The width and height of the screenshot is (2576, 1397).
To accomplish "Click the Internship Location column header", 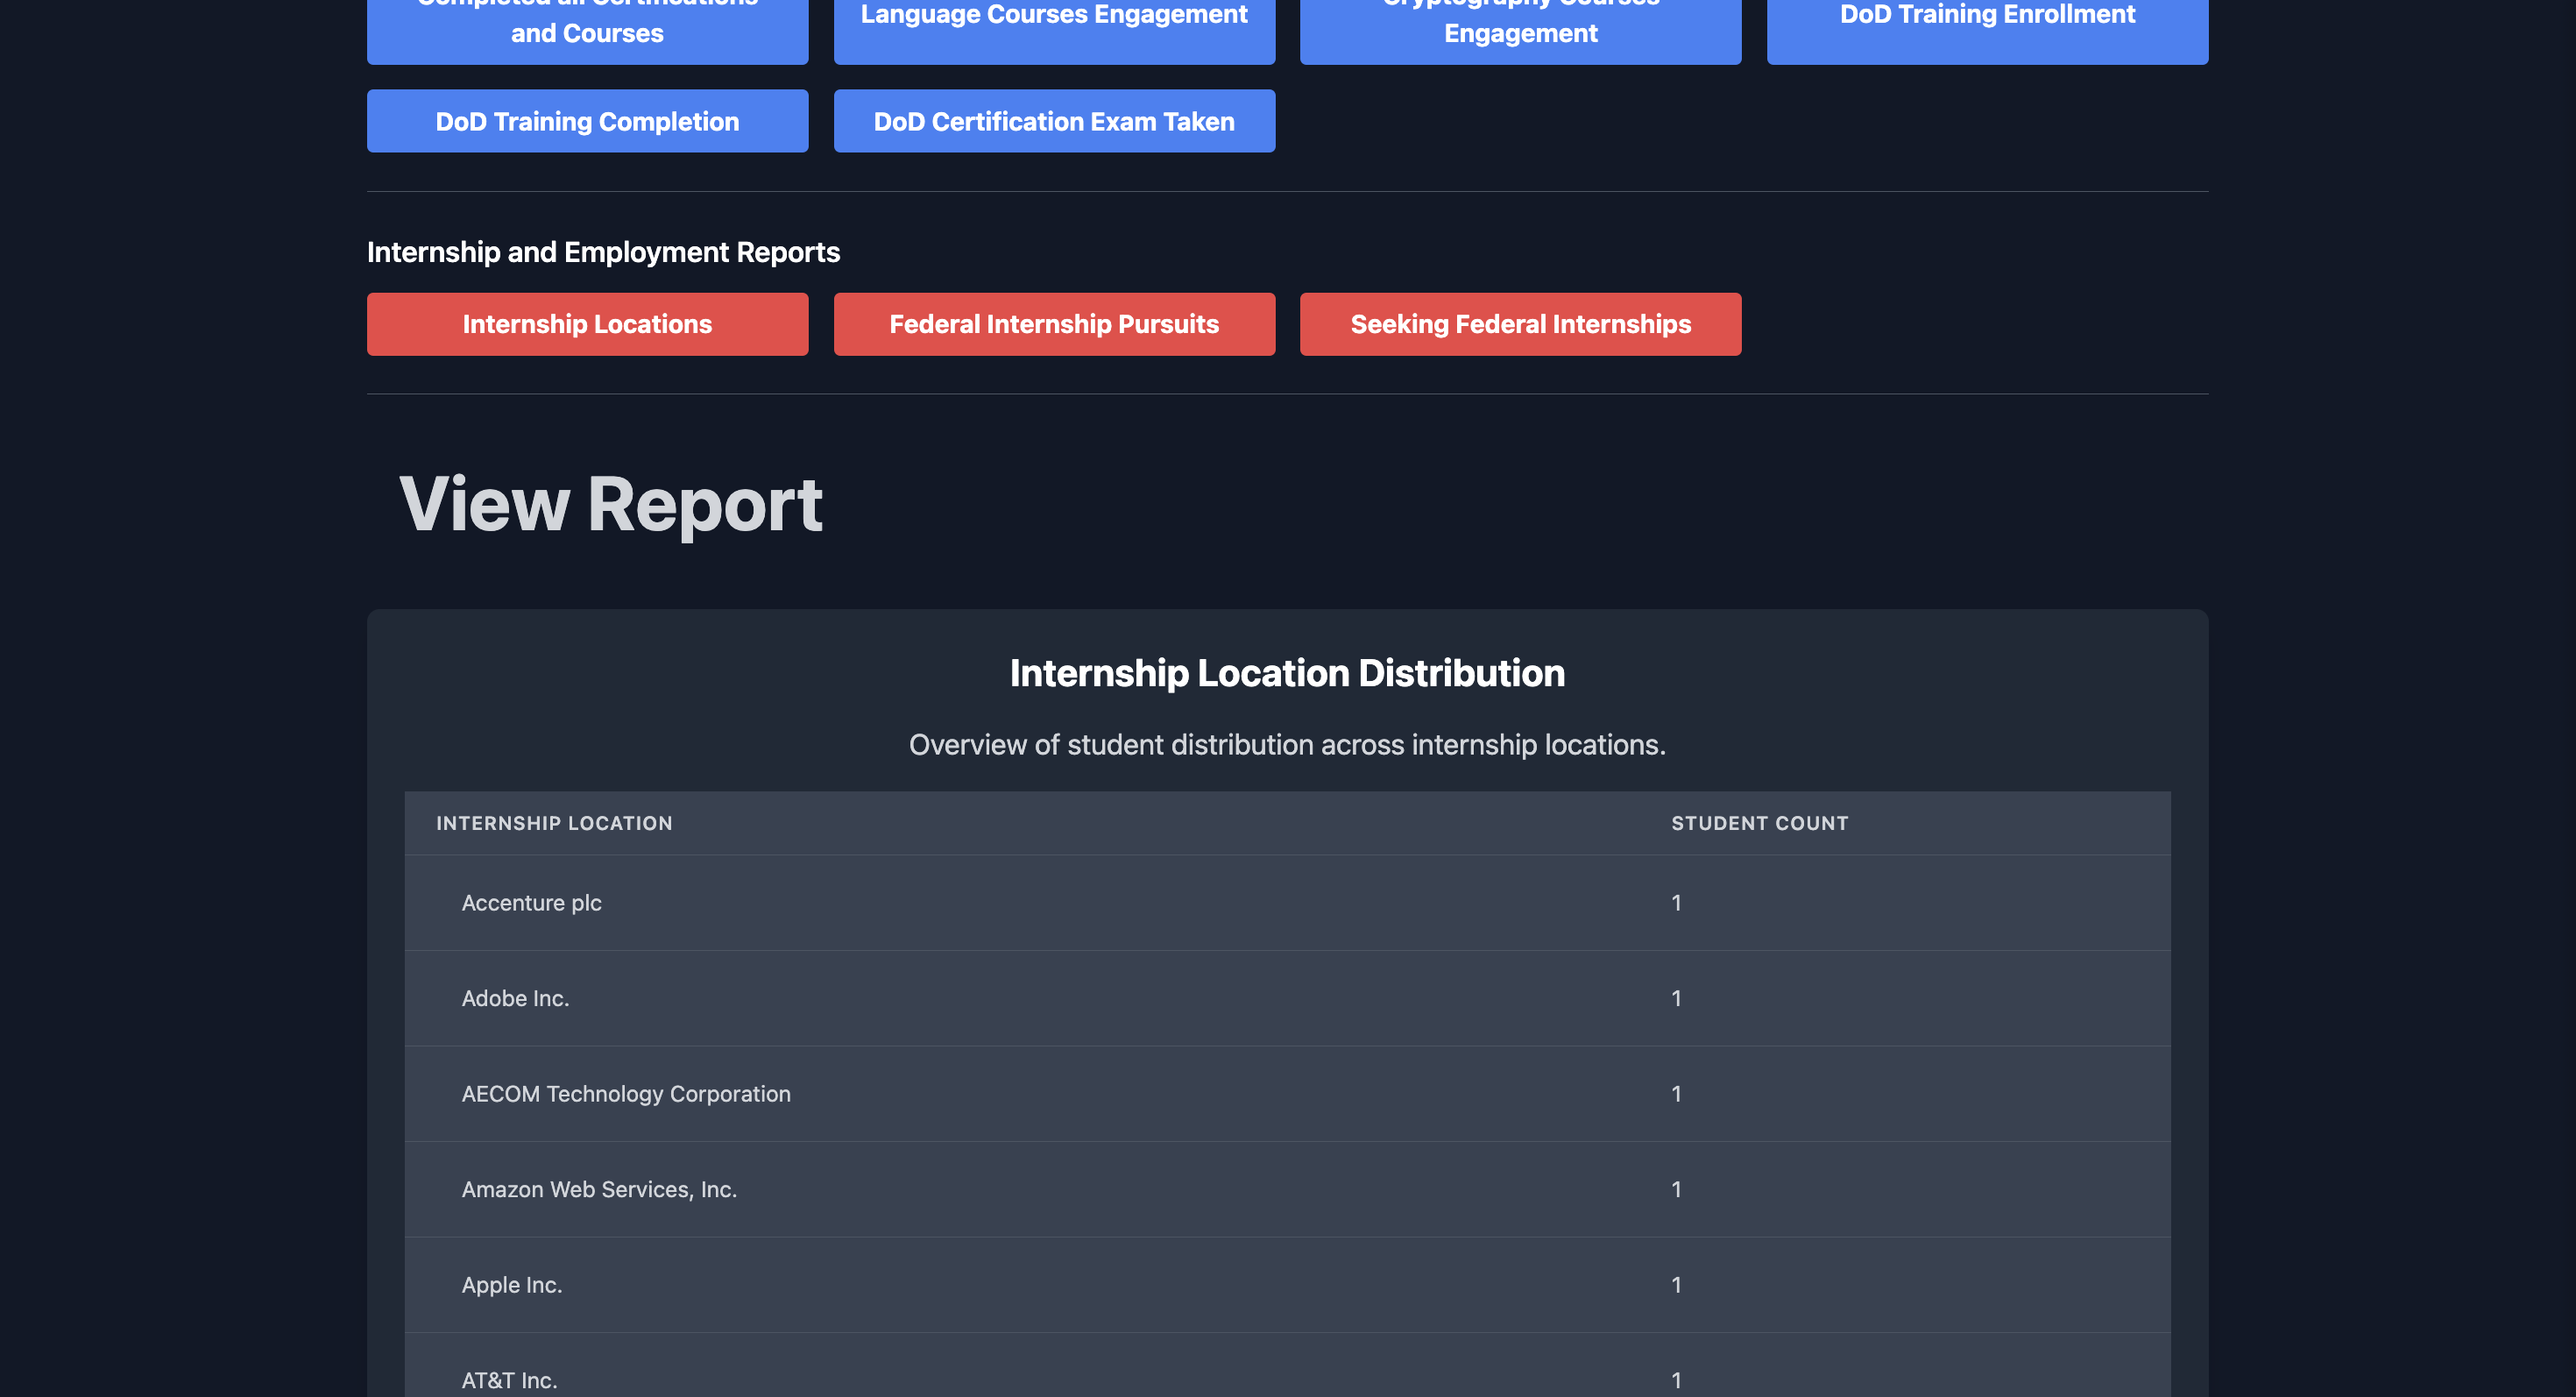I will [554, 823].
